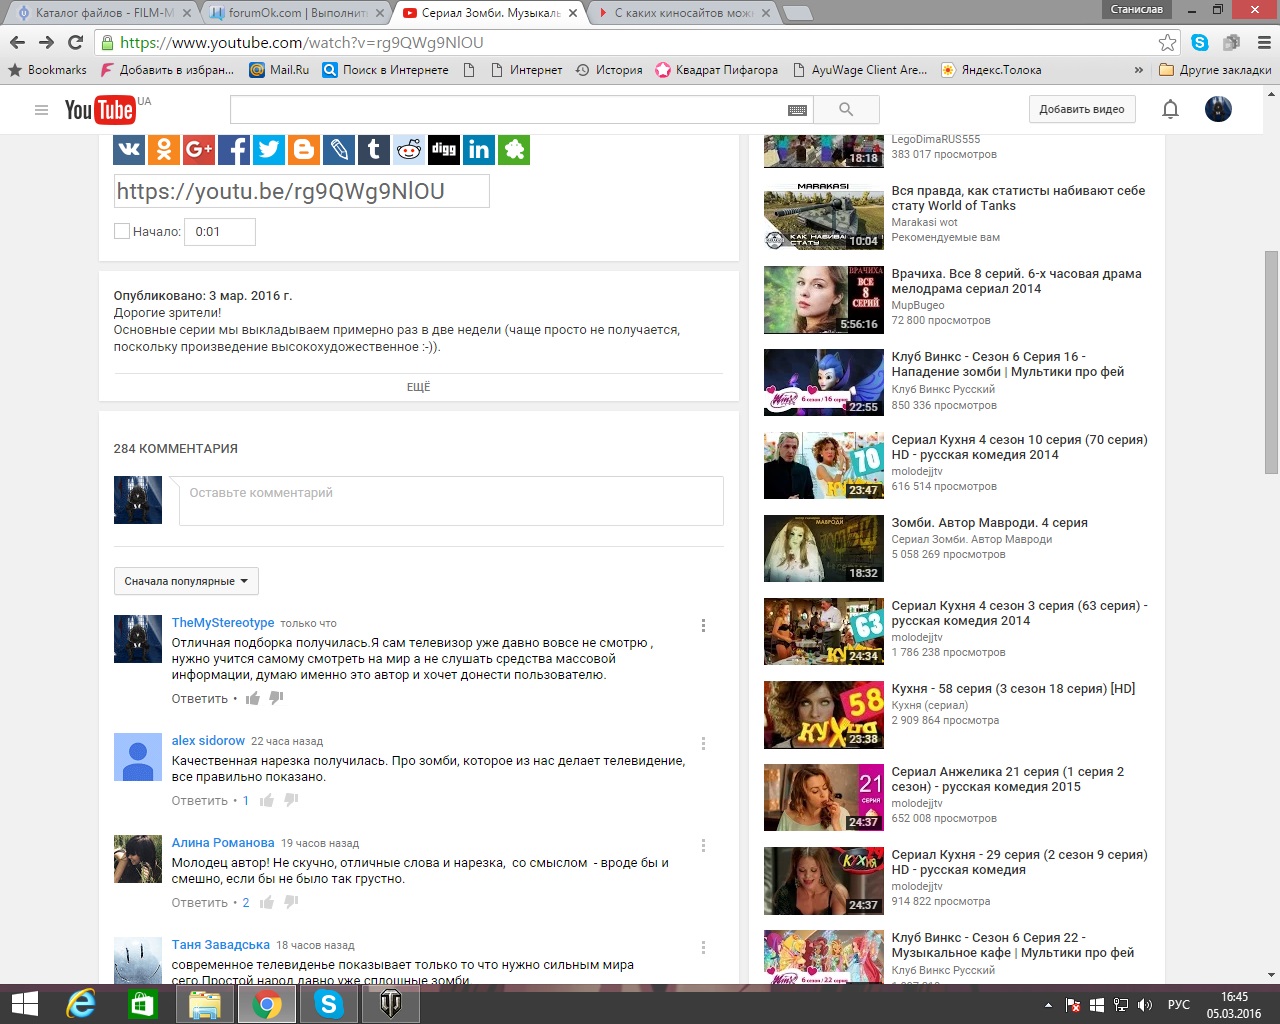Open the YouTube guide hamburger menu
This screenshot has width=1280, height=1024.
(x=41, y=110)
